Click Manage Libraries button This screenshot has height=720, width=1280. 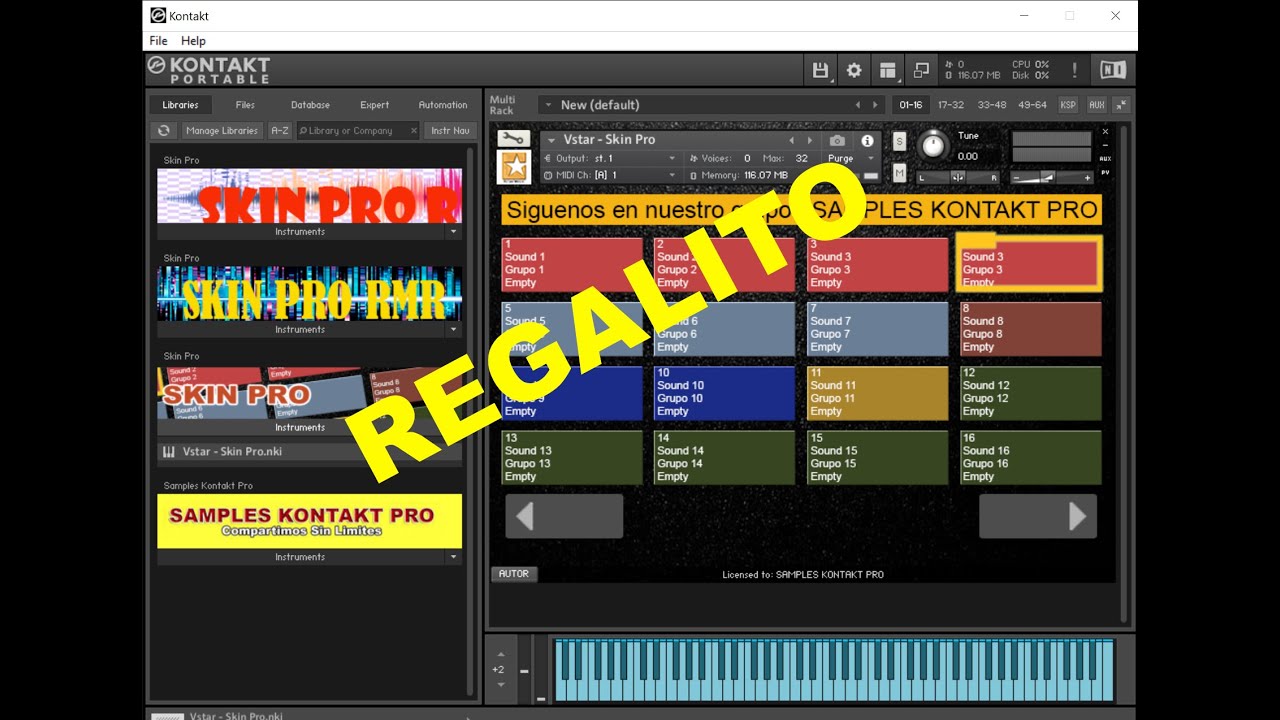click(222, 130)
